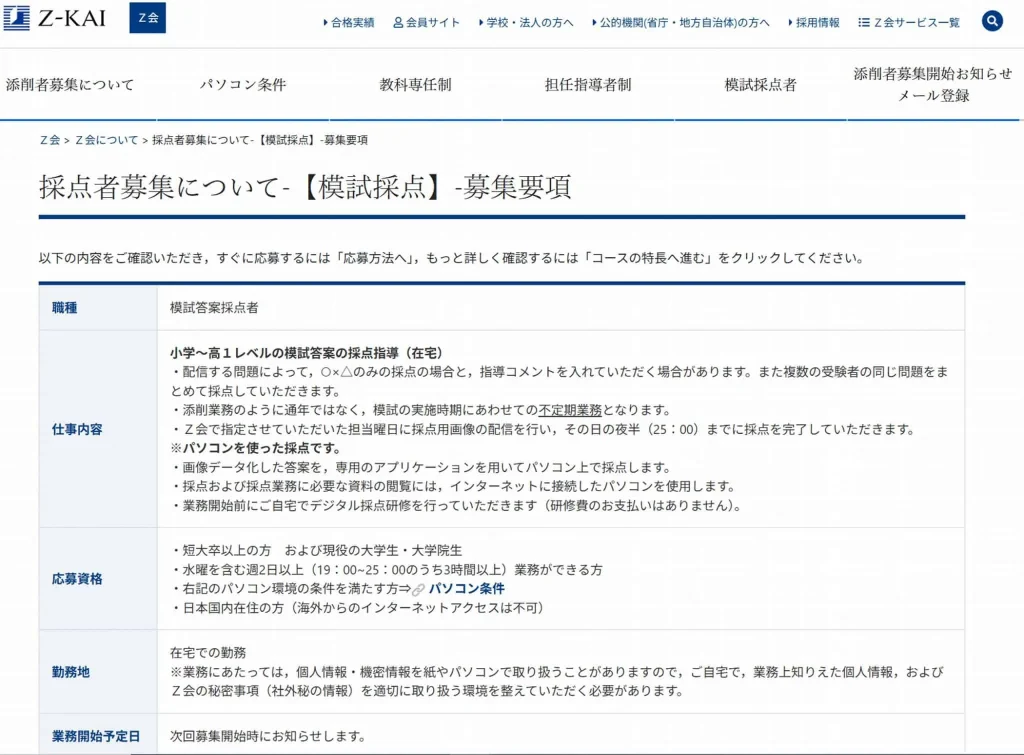Select パソコン条件 nav tab
The image size is (1024, 755).
pos(243,84)
